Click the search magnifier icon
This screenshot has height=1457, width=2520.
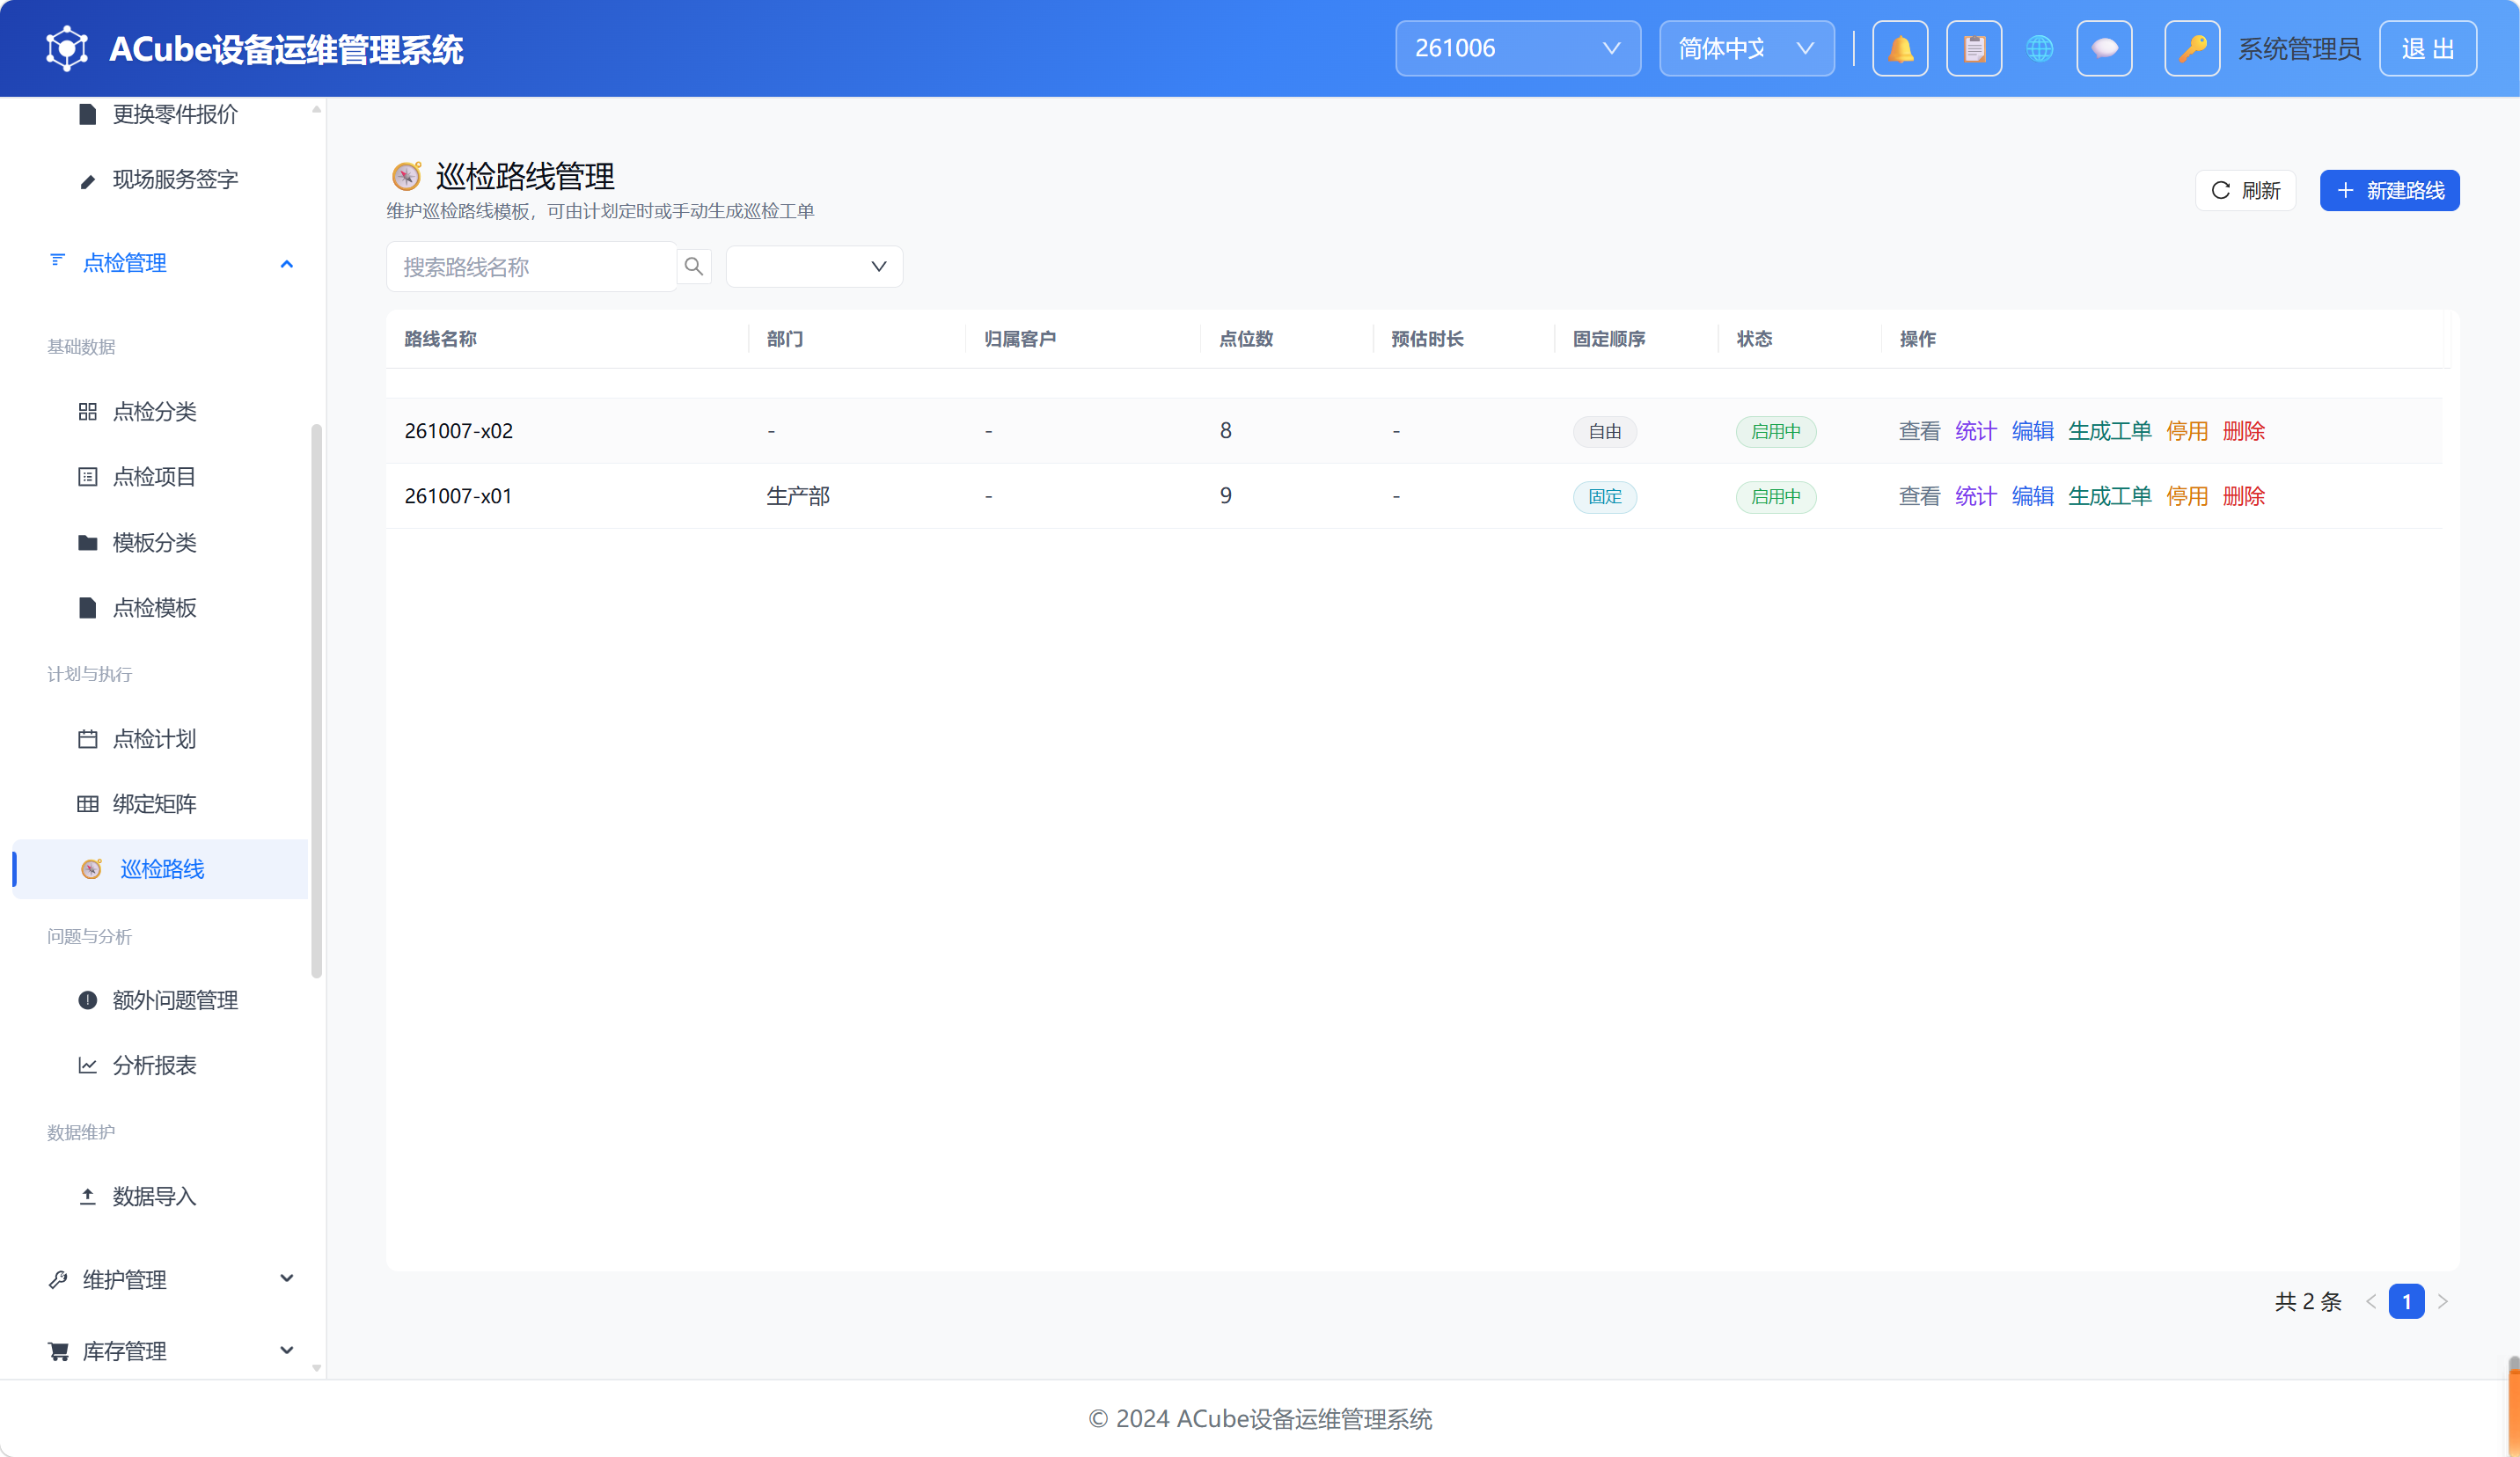pos(694,266)
